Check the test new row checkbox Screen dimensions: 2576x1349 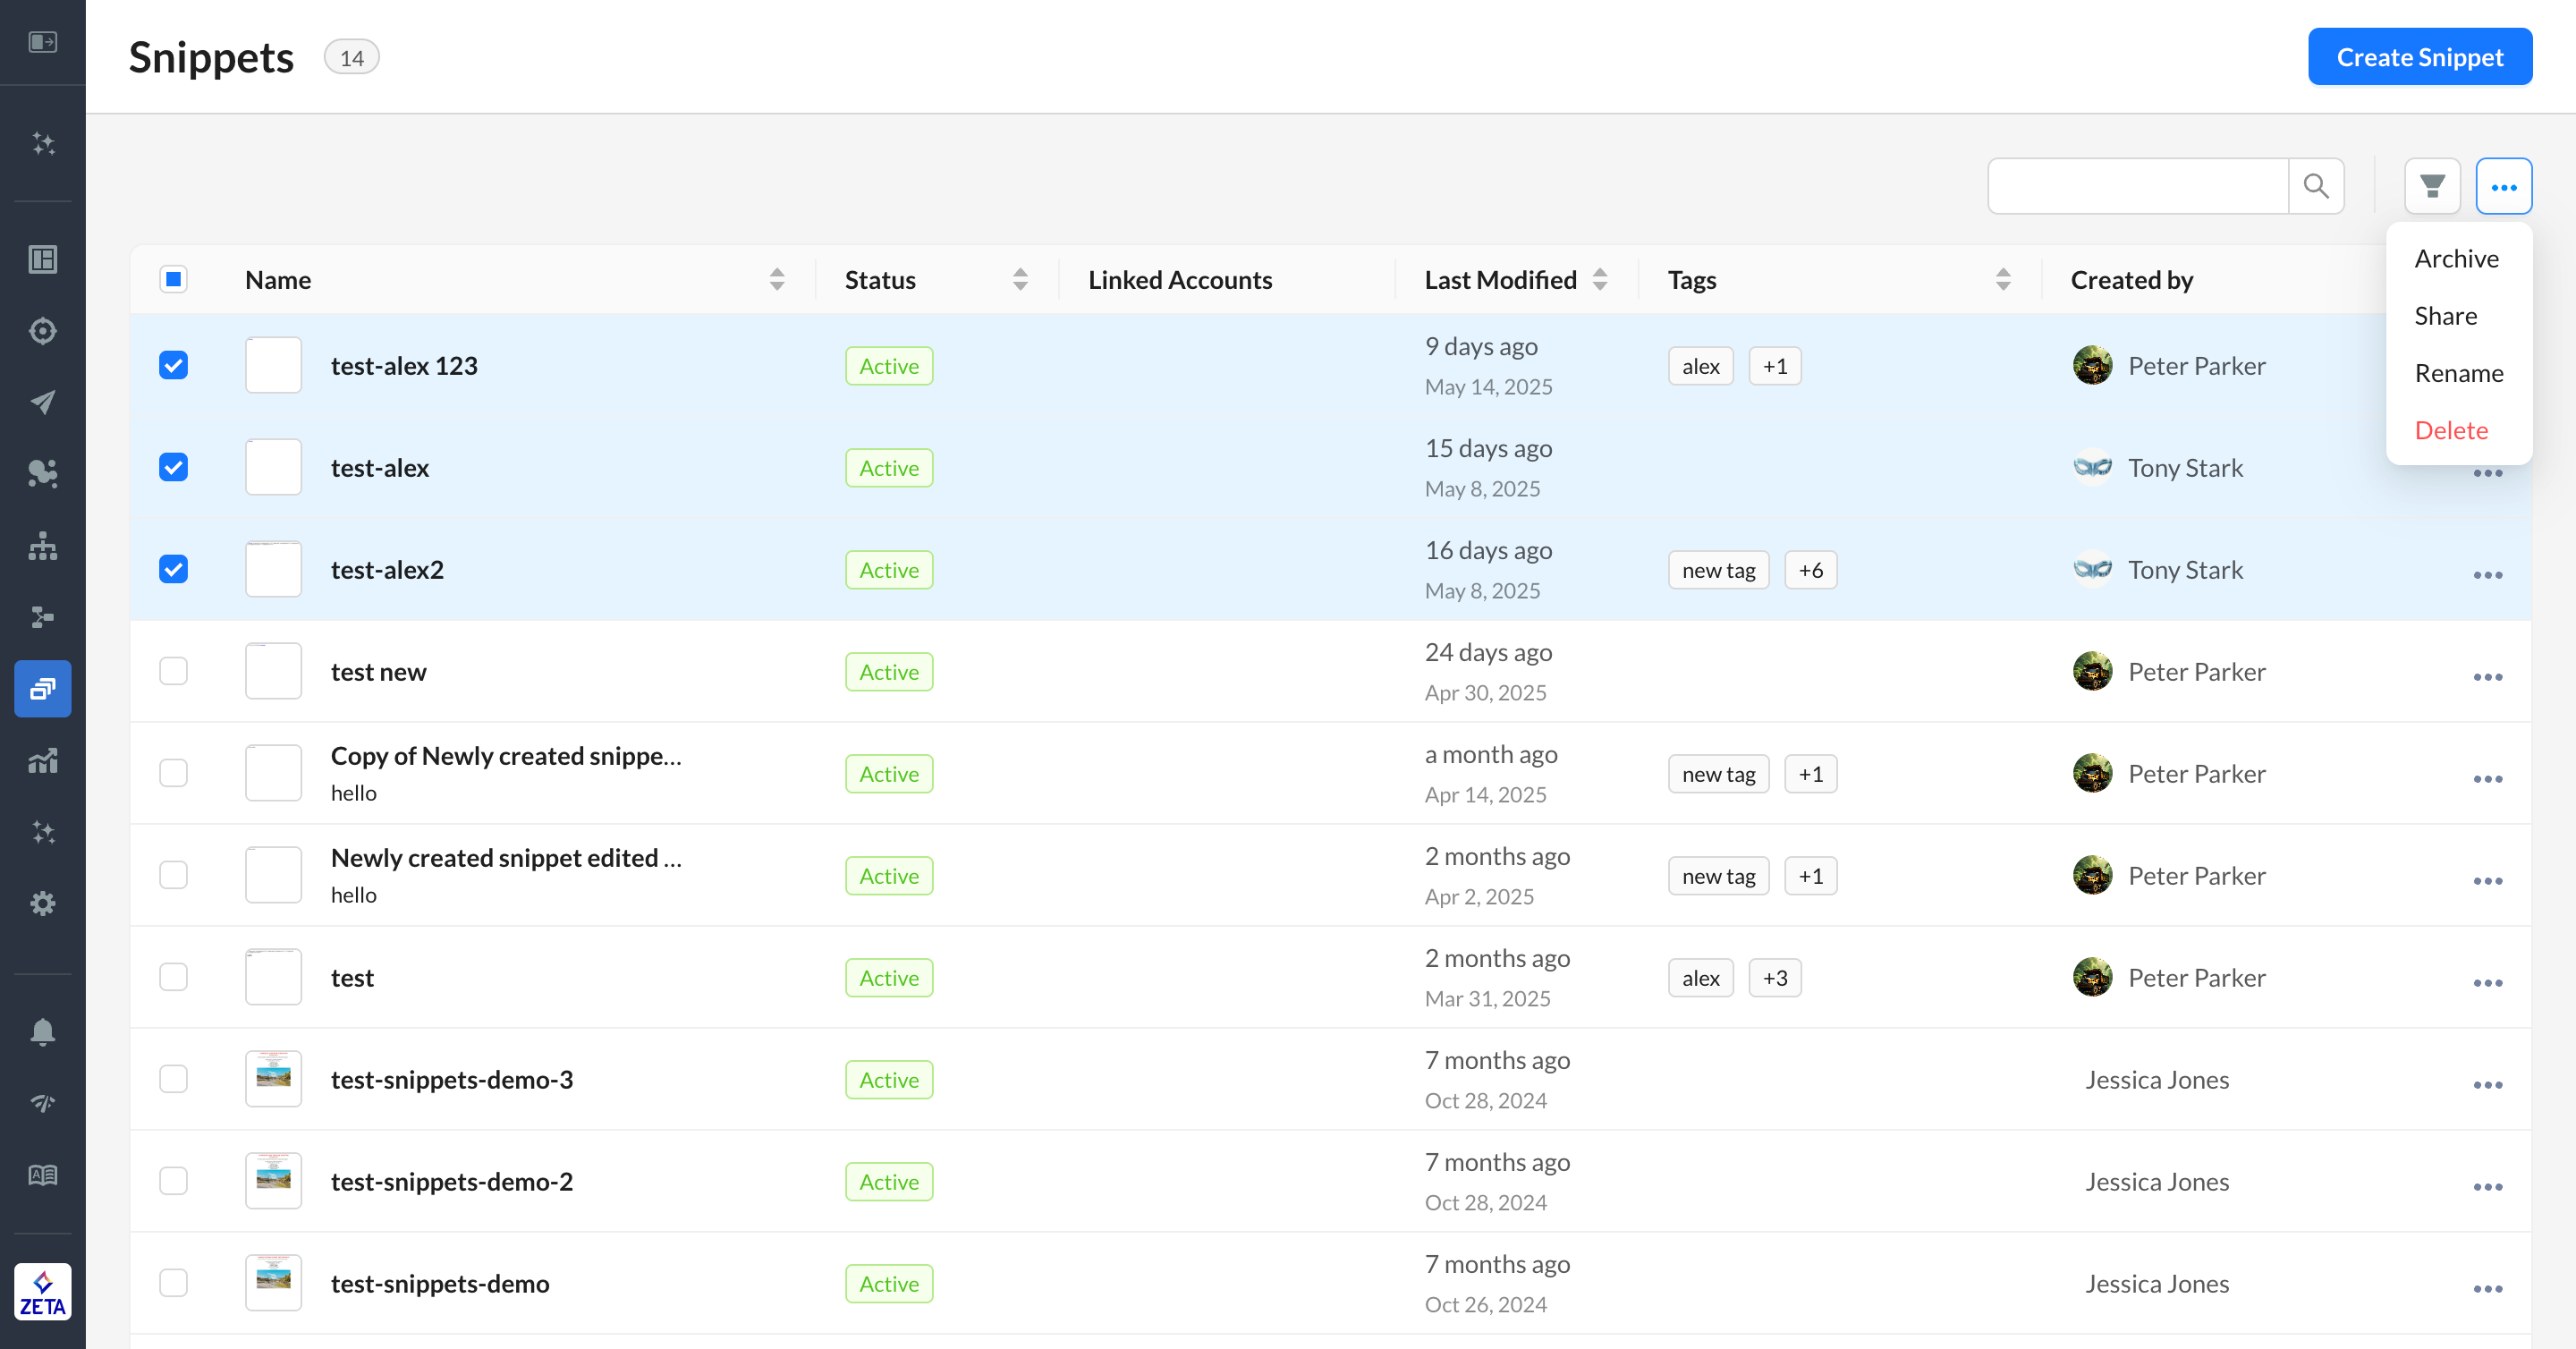[x=173, y=671]
